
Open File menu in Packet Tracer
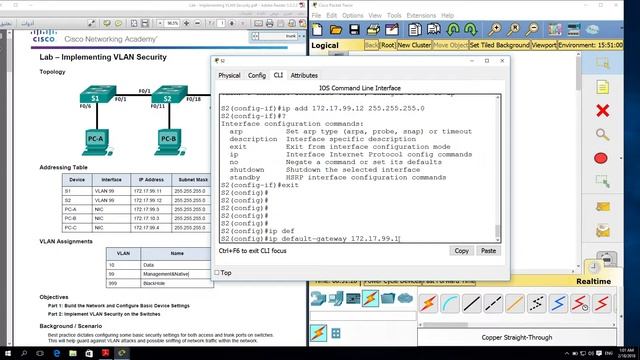pyautogui.click(x=316, y=16)
